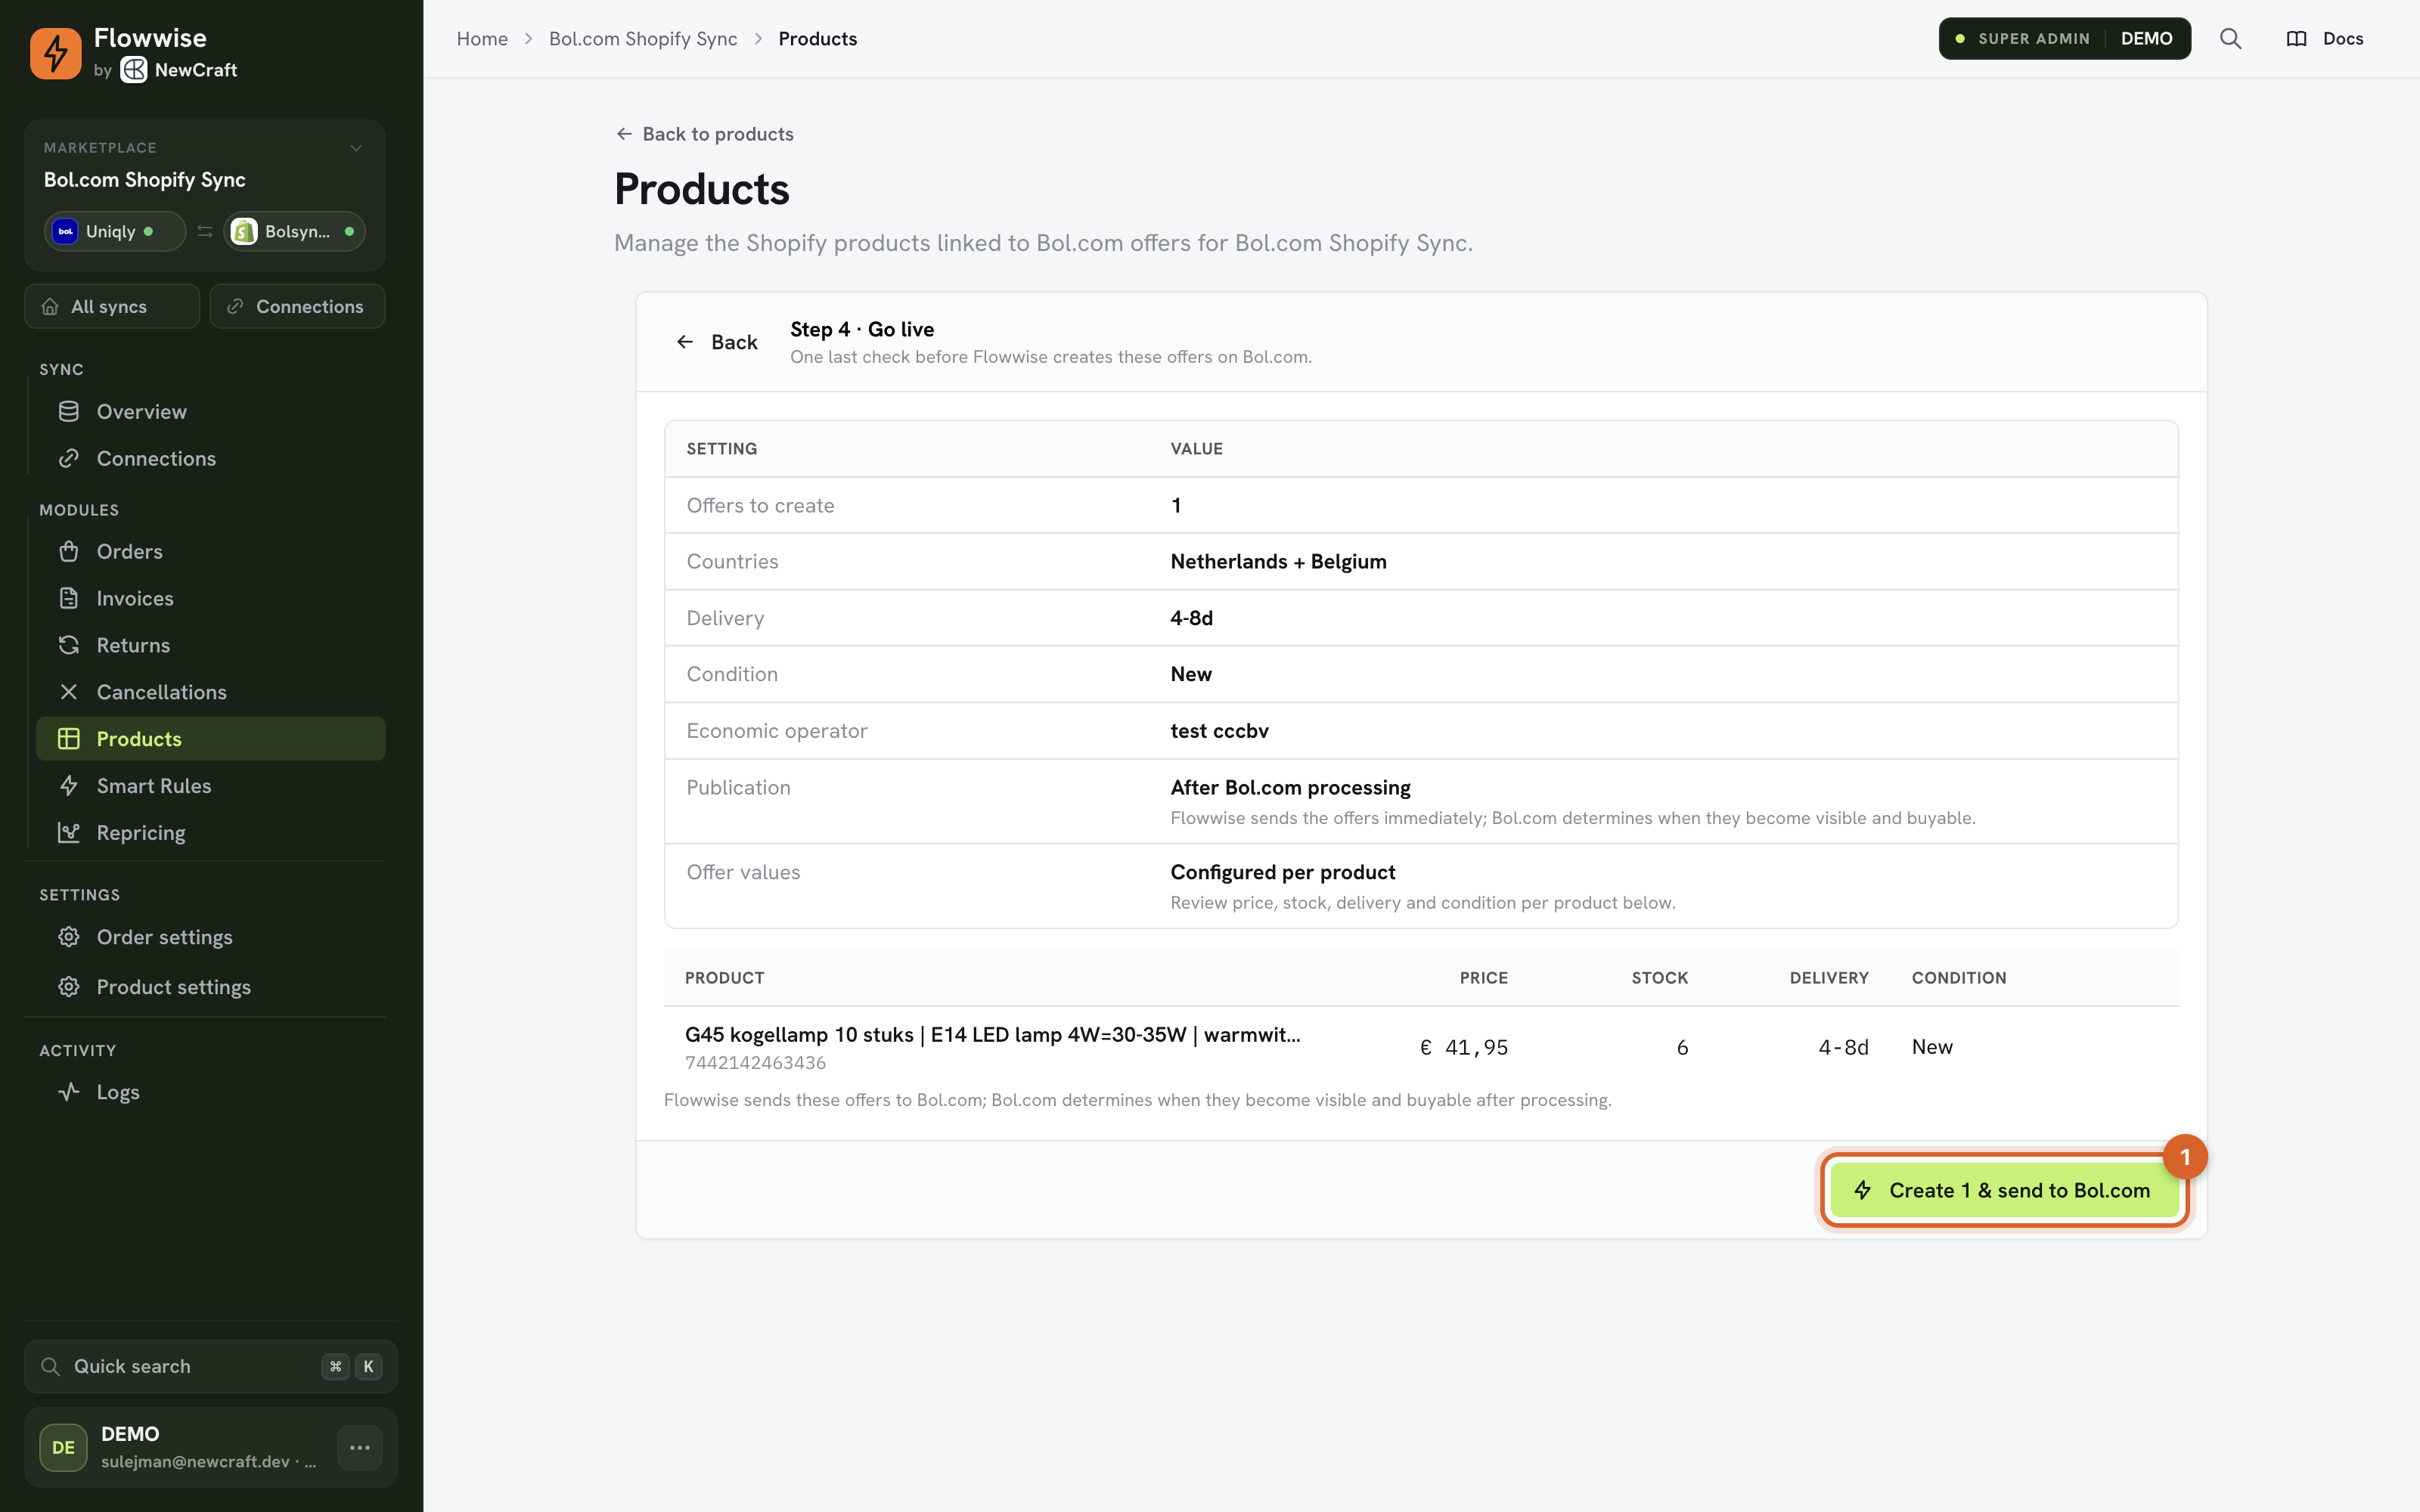Screen dimensions: 2420x1512
Task: Click the Smart Rules bolt icon
Action: point(69,786)
